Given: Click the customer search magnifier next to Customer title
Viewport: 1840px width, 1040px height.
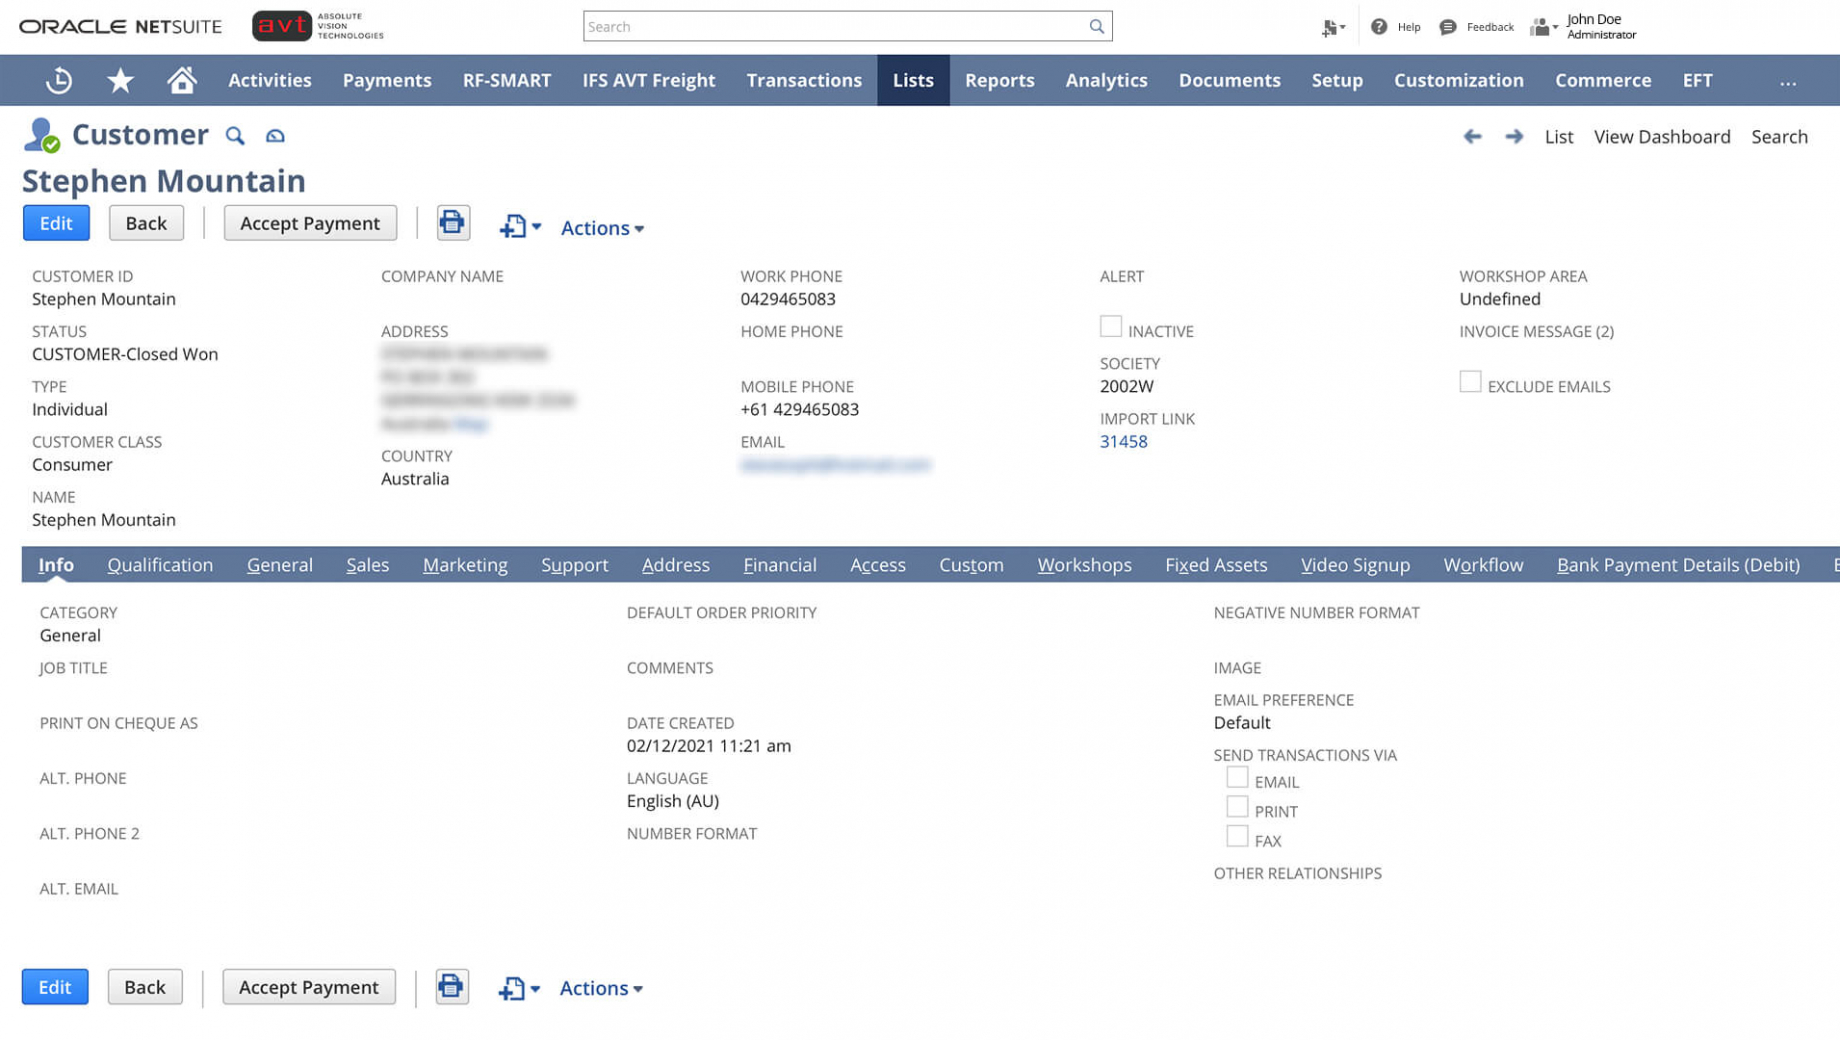Looking at the screenshot, I should [235, 135].
